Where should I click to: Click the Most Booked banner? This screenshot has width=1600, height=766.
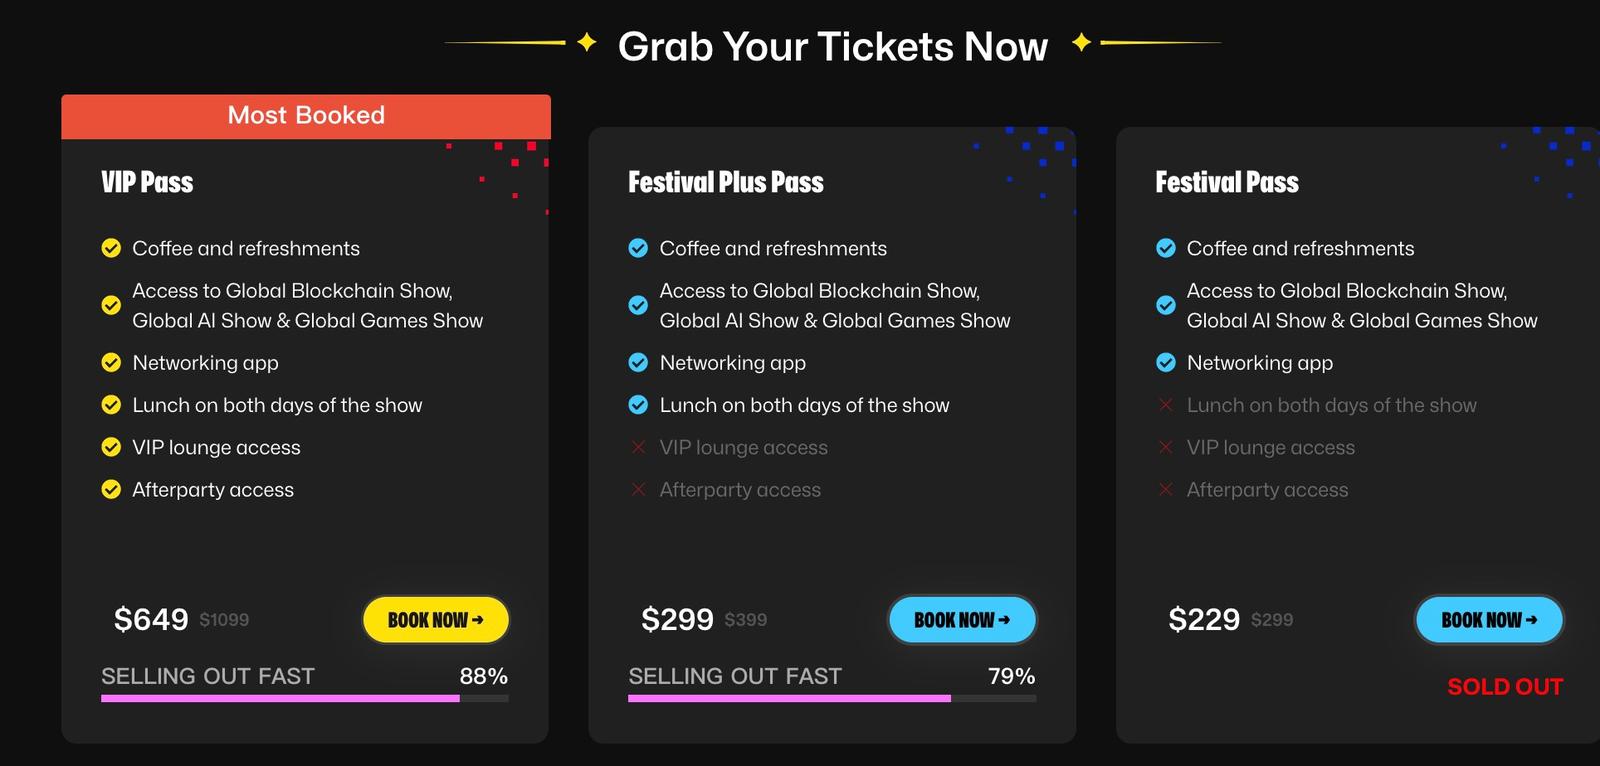tap(306, 116)
